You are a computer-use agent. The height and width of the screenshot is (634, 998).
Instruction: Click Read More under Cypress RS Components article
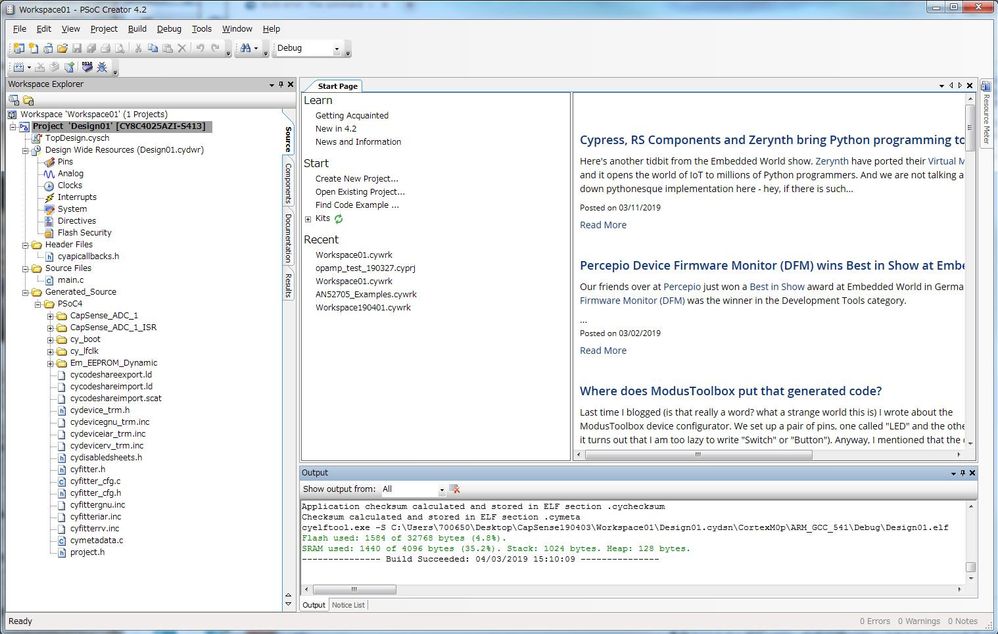tap(603, 225)
